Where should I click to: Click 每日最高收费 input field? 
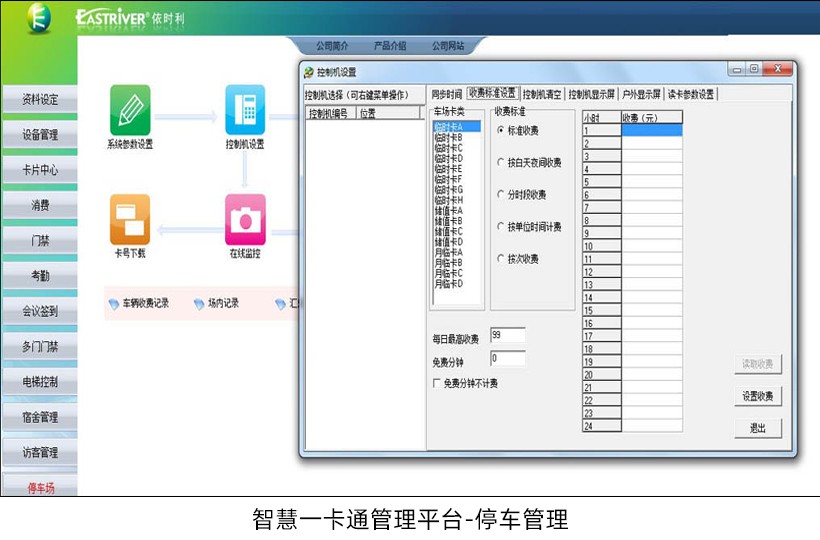coord(507,335)
